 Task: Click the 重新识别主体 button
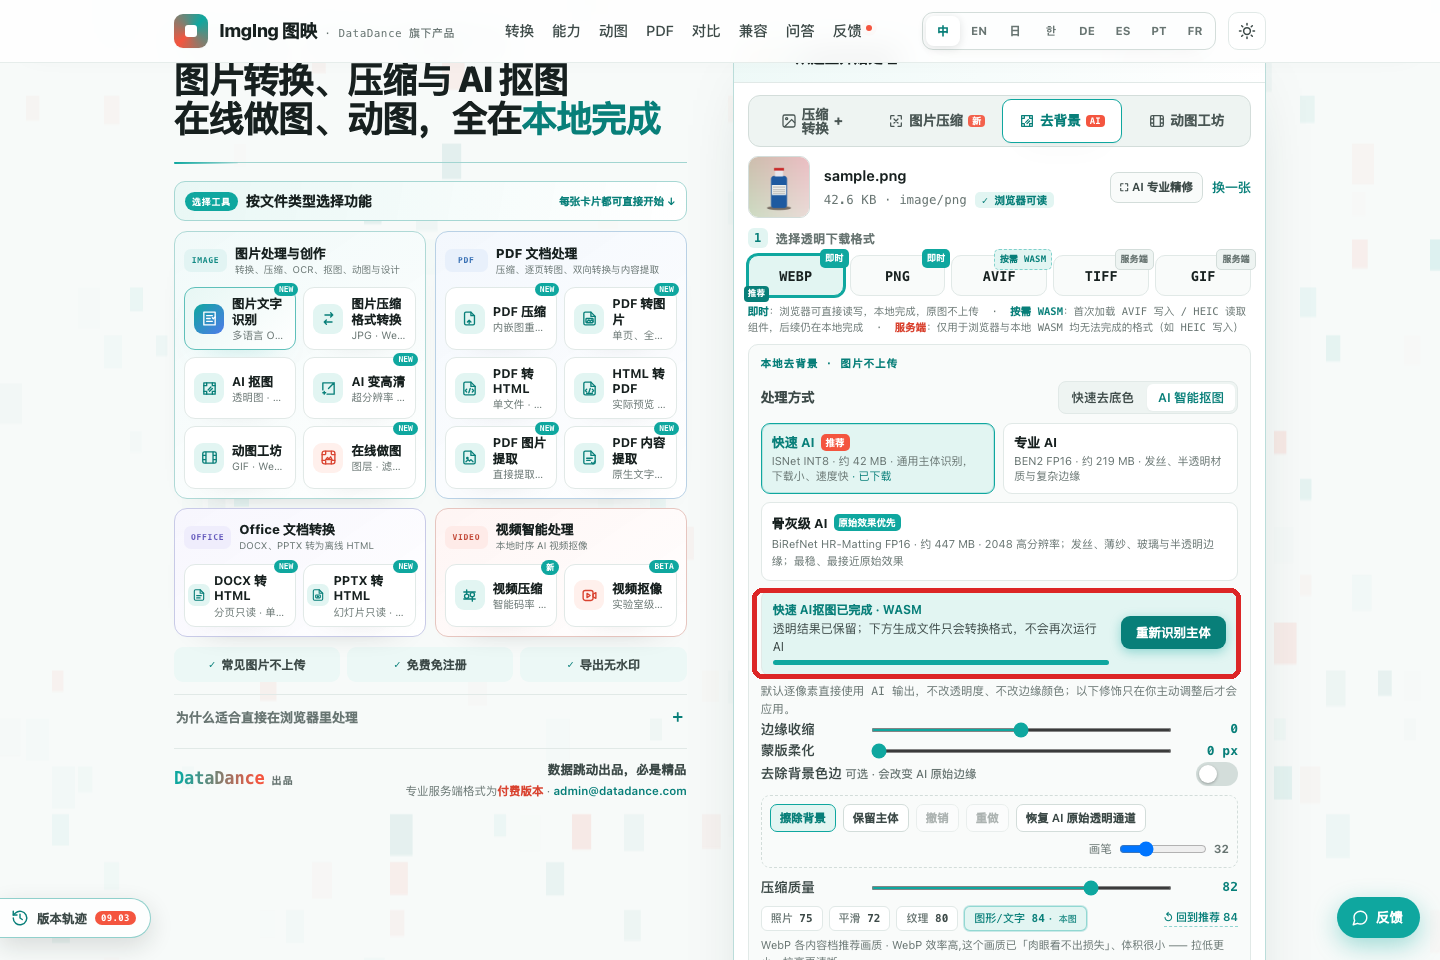point(1173,633)
